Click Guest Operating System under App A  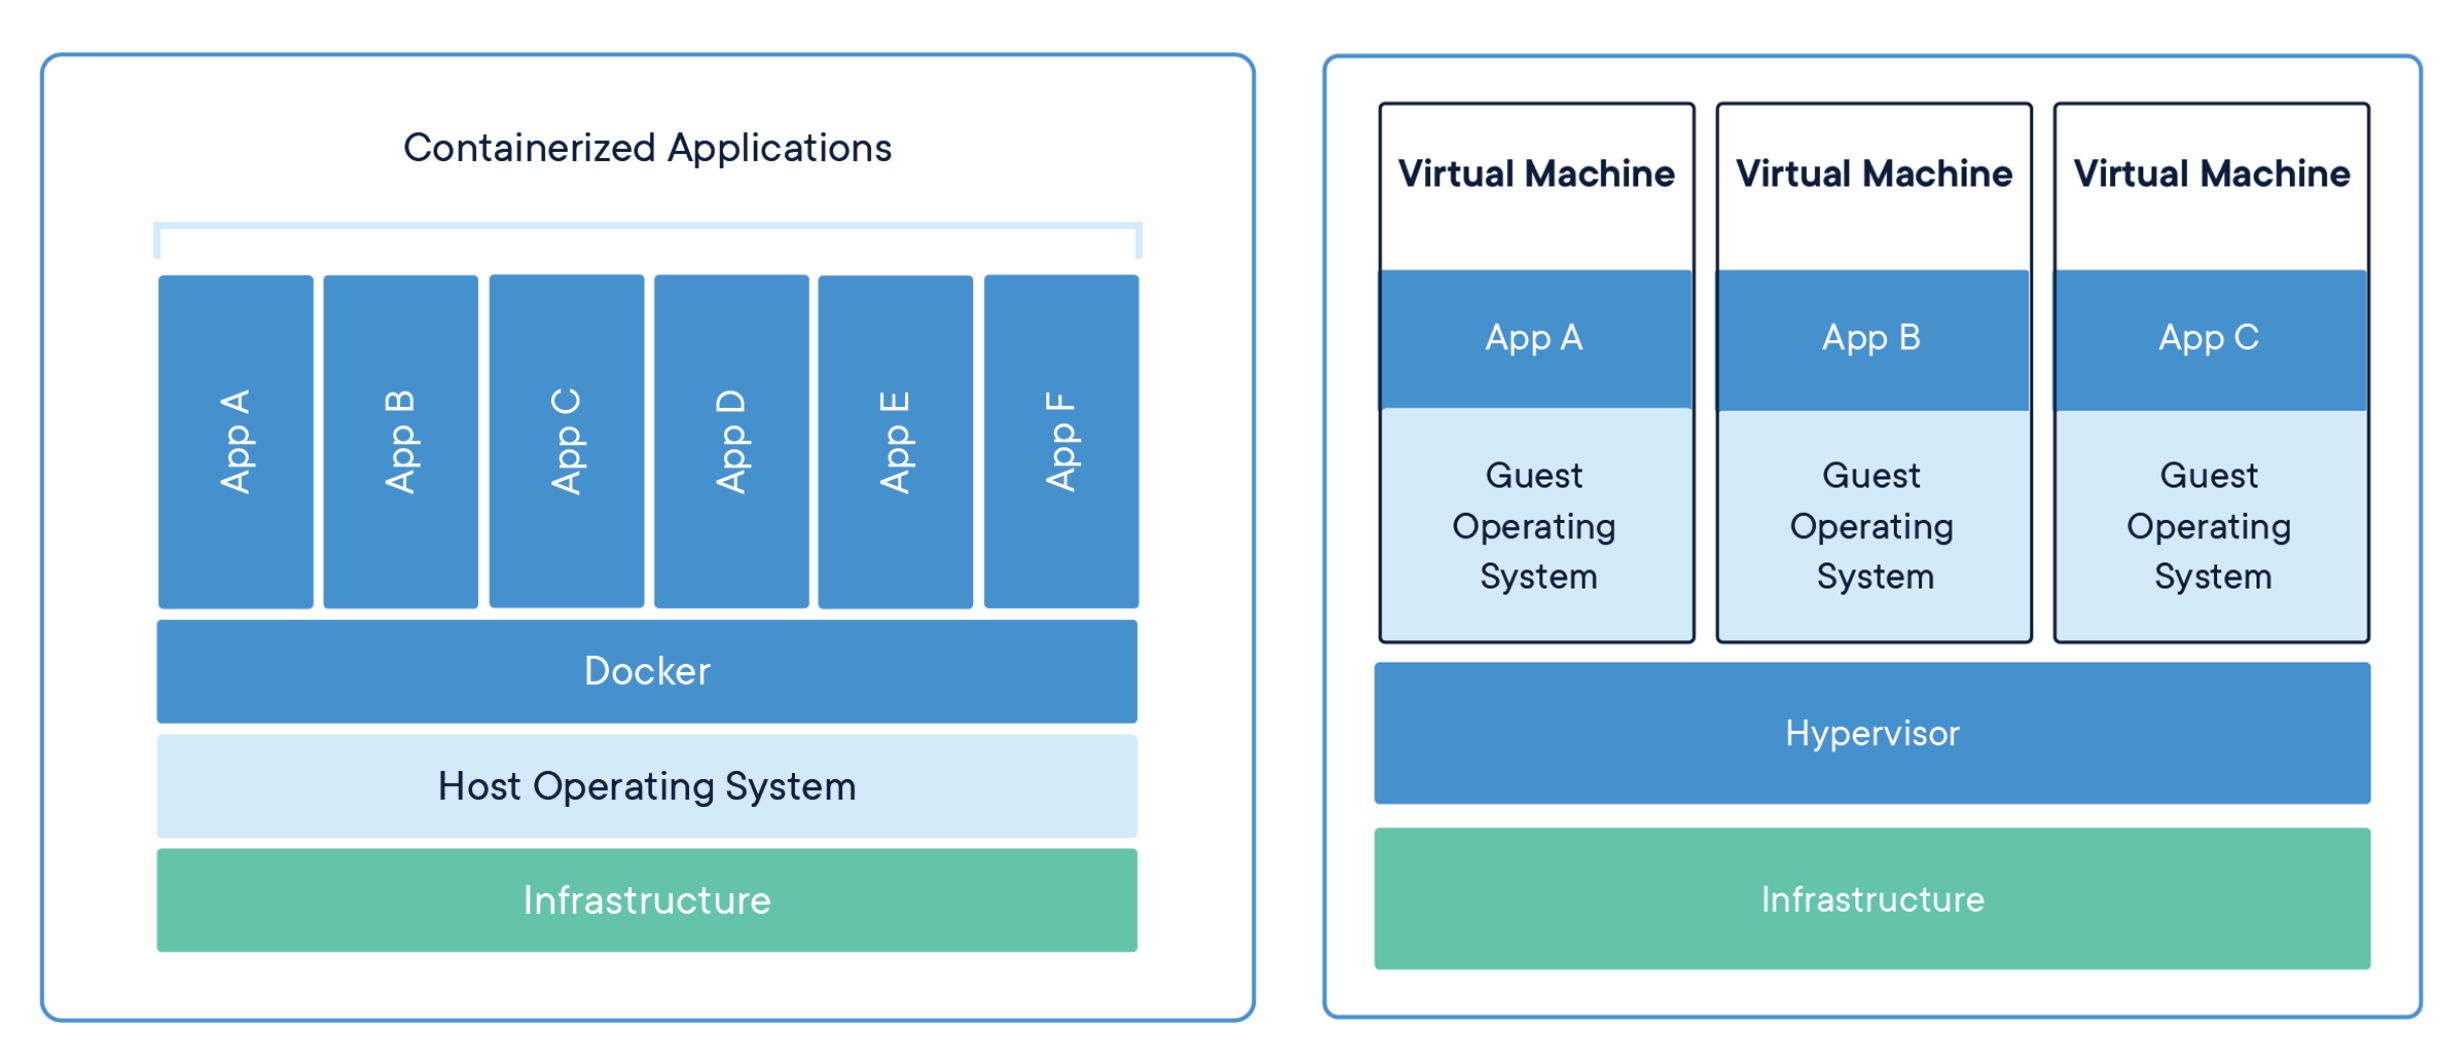pyautogui.click(x=1535, y=525)
